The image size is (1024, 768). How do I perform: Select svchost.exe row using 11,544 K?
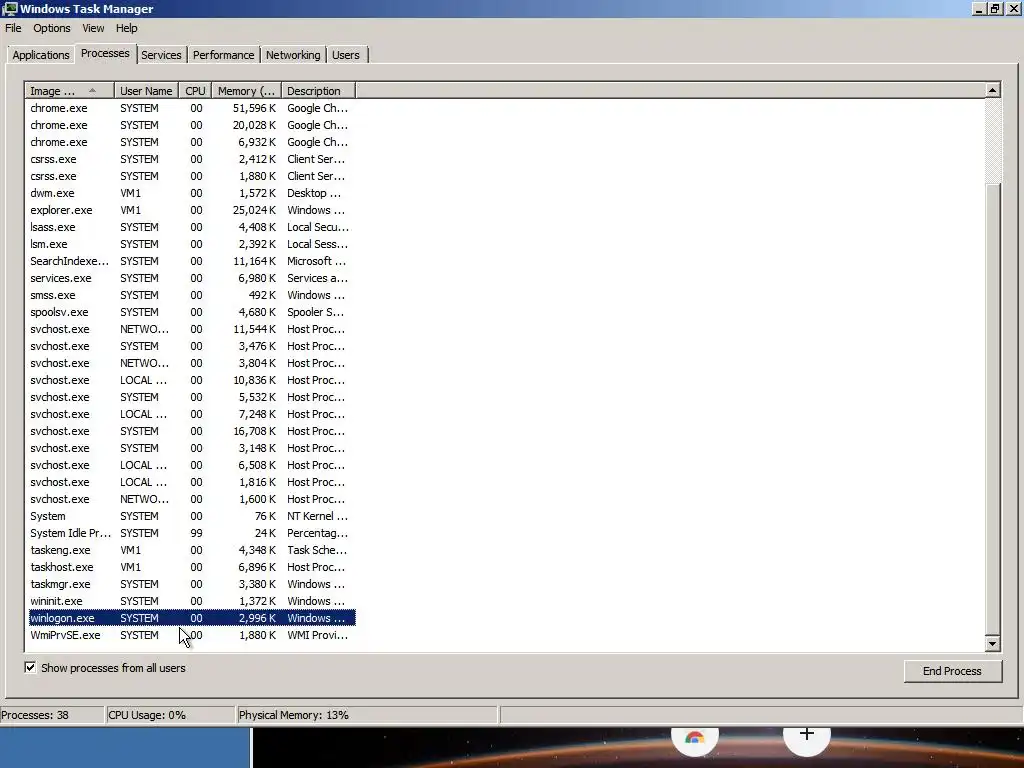click(192, 328)
